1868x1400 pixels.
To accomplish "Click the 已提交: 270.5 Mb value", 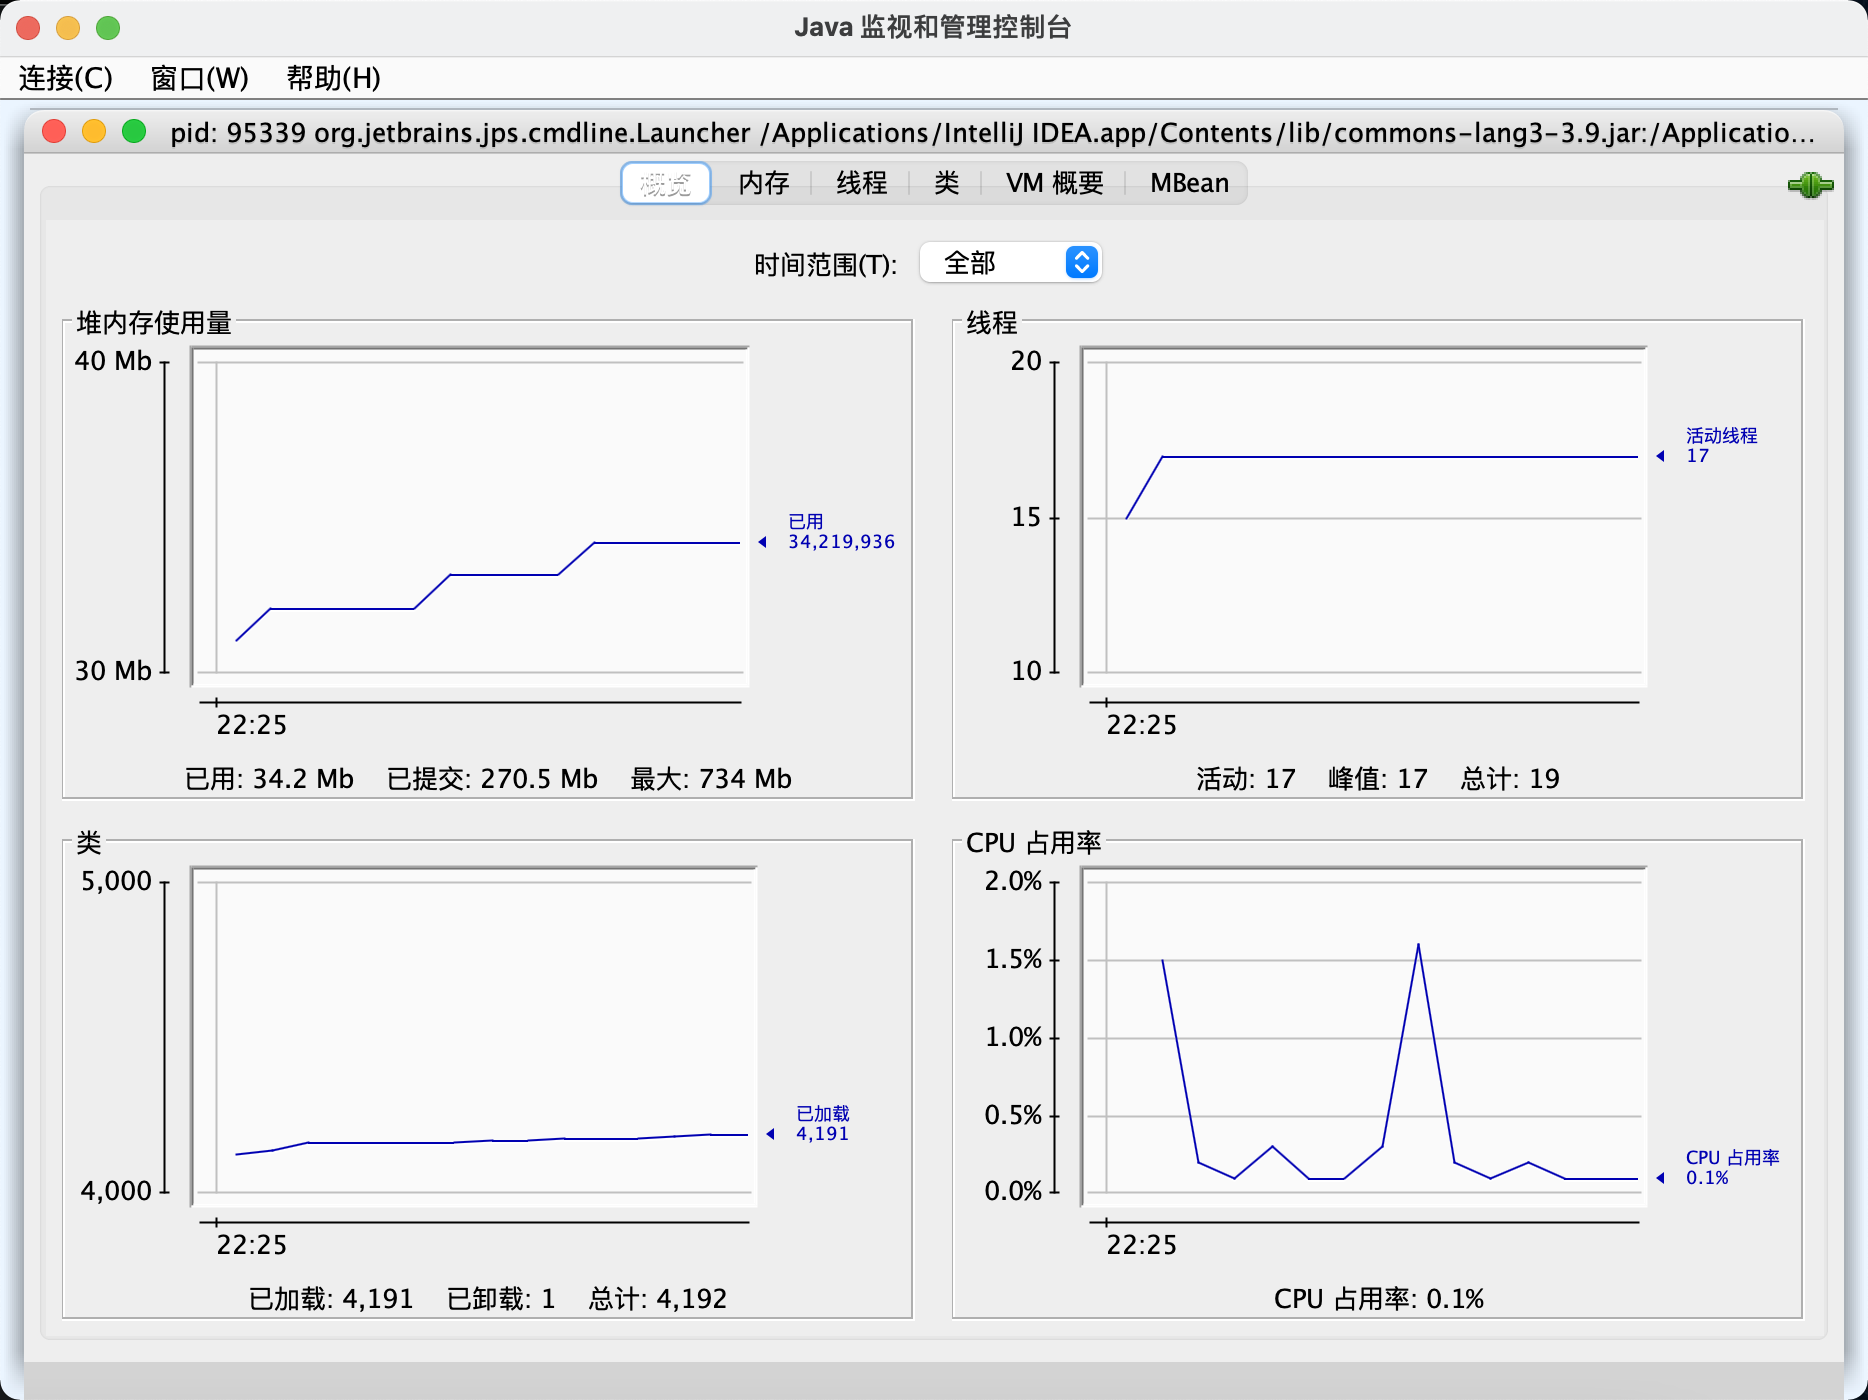I will (492, 779).
